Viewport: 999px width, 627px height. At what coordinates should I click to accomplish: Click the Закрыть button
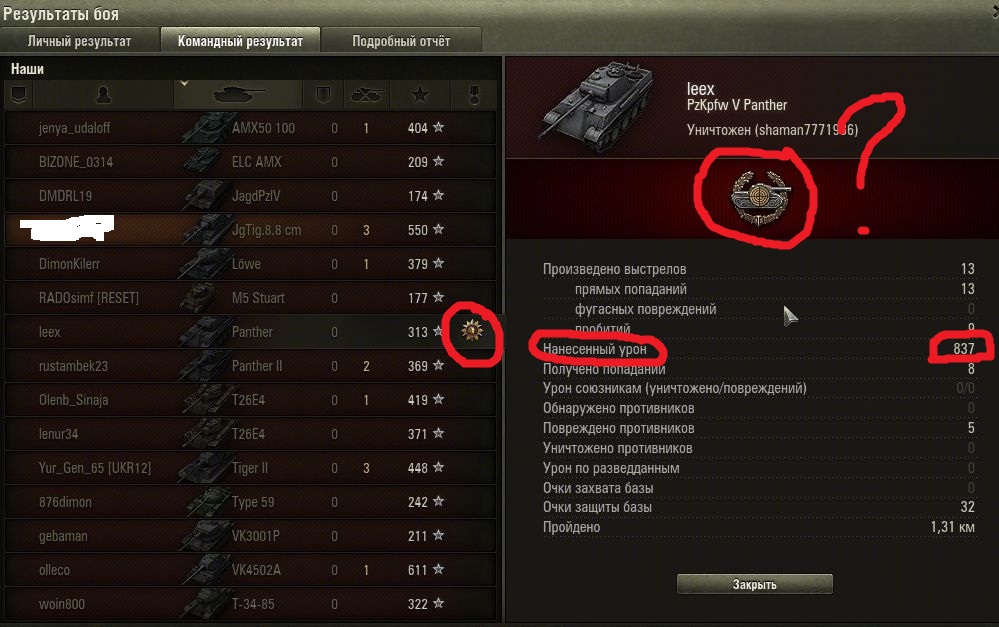tap(754, 584)
